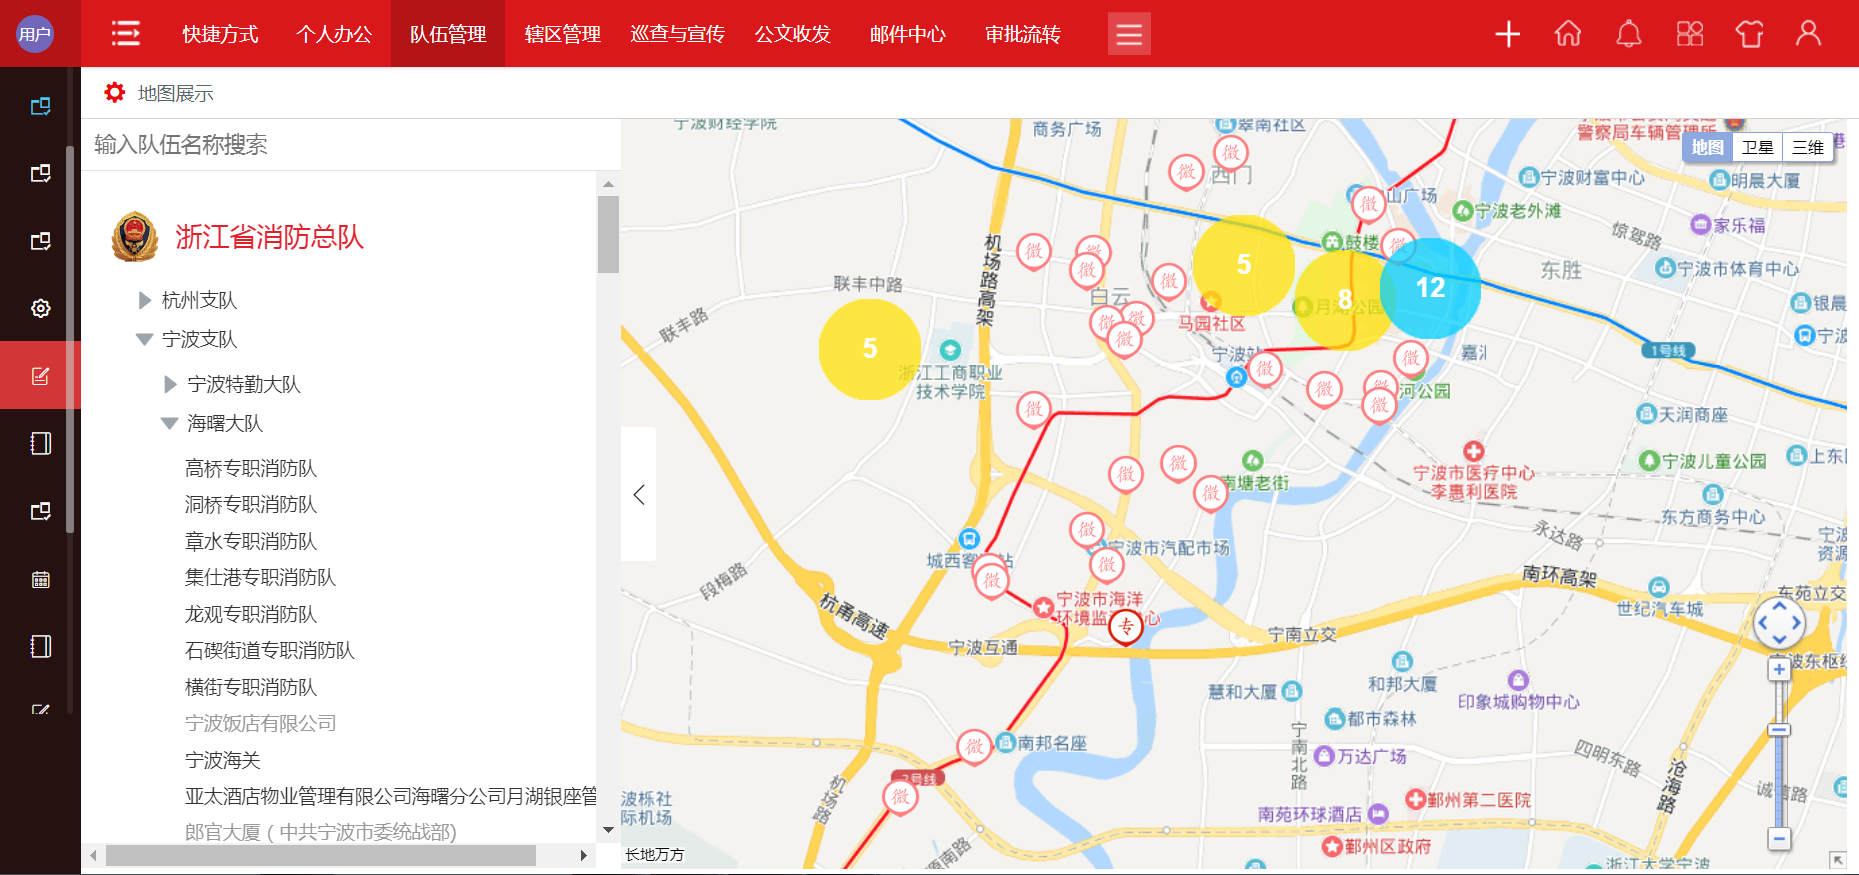Open the apps grid icon
The width and height of the screenshot is (1859, 875).
(1690, 34)
